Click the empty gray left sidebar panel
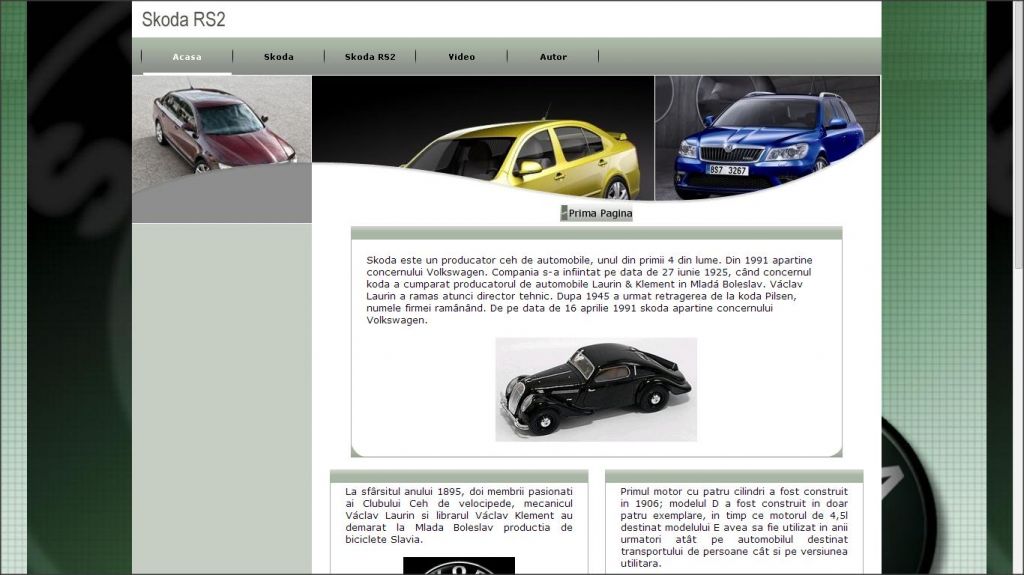Screen dimensions: 1024x575 [221, 400]
